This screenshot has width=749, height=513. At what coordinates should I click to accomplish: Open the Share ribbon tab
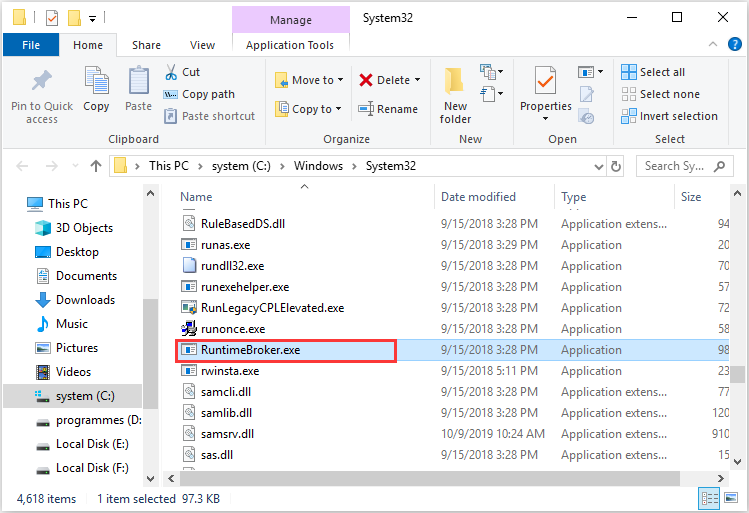click(146, 45)
